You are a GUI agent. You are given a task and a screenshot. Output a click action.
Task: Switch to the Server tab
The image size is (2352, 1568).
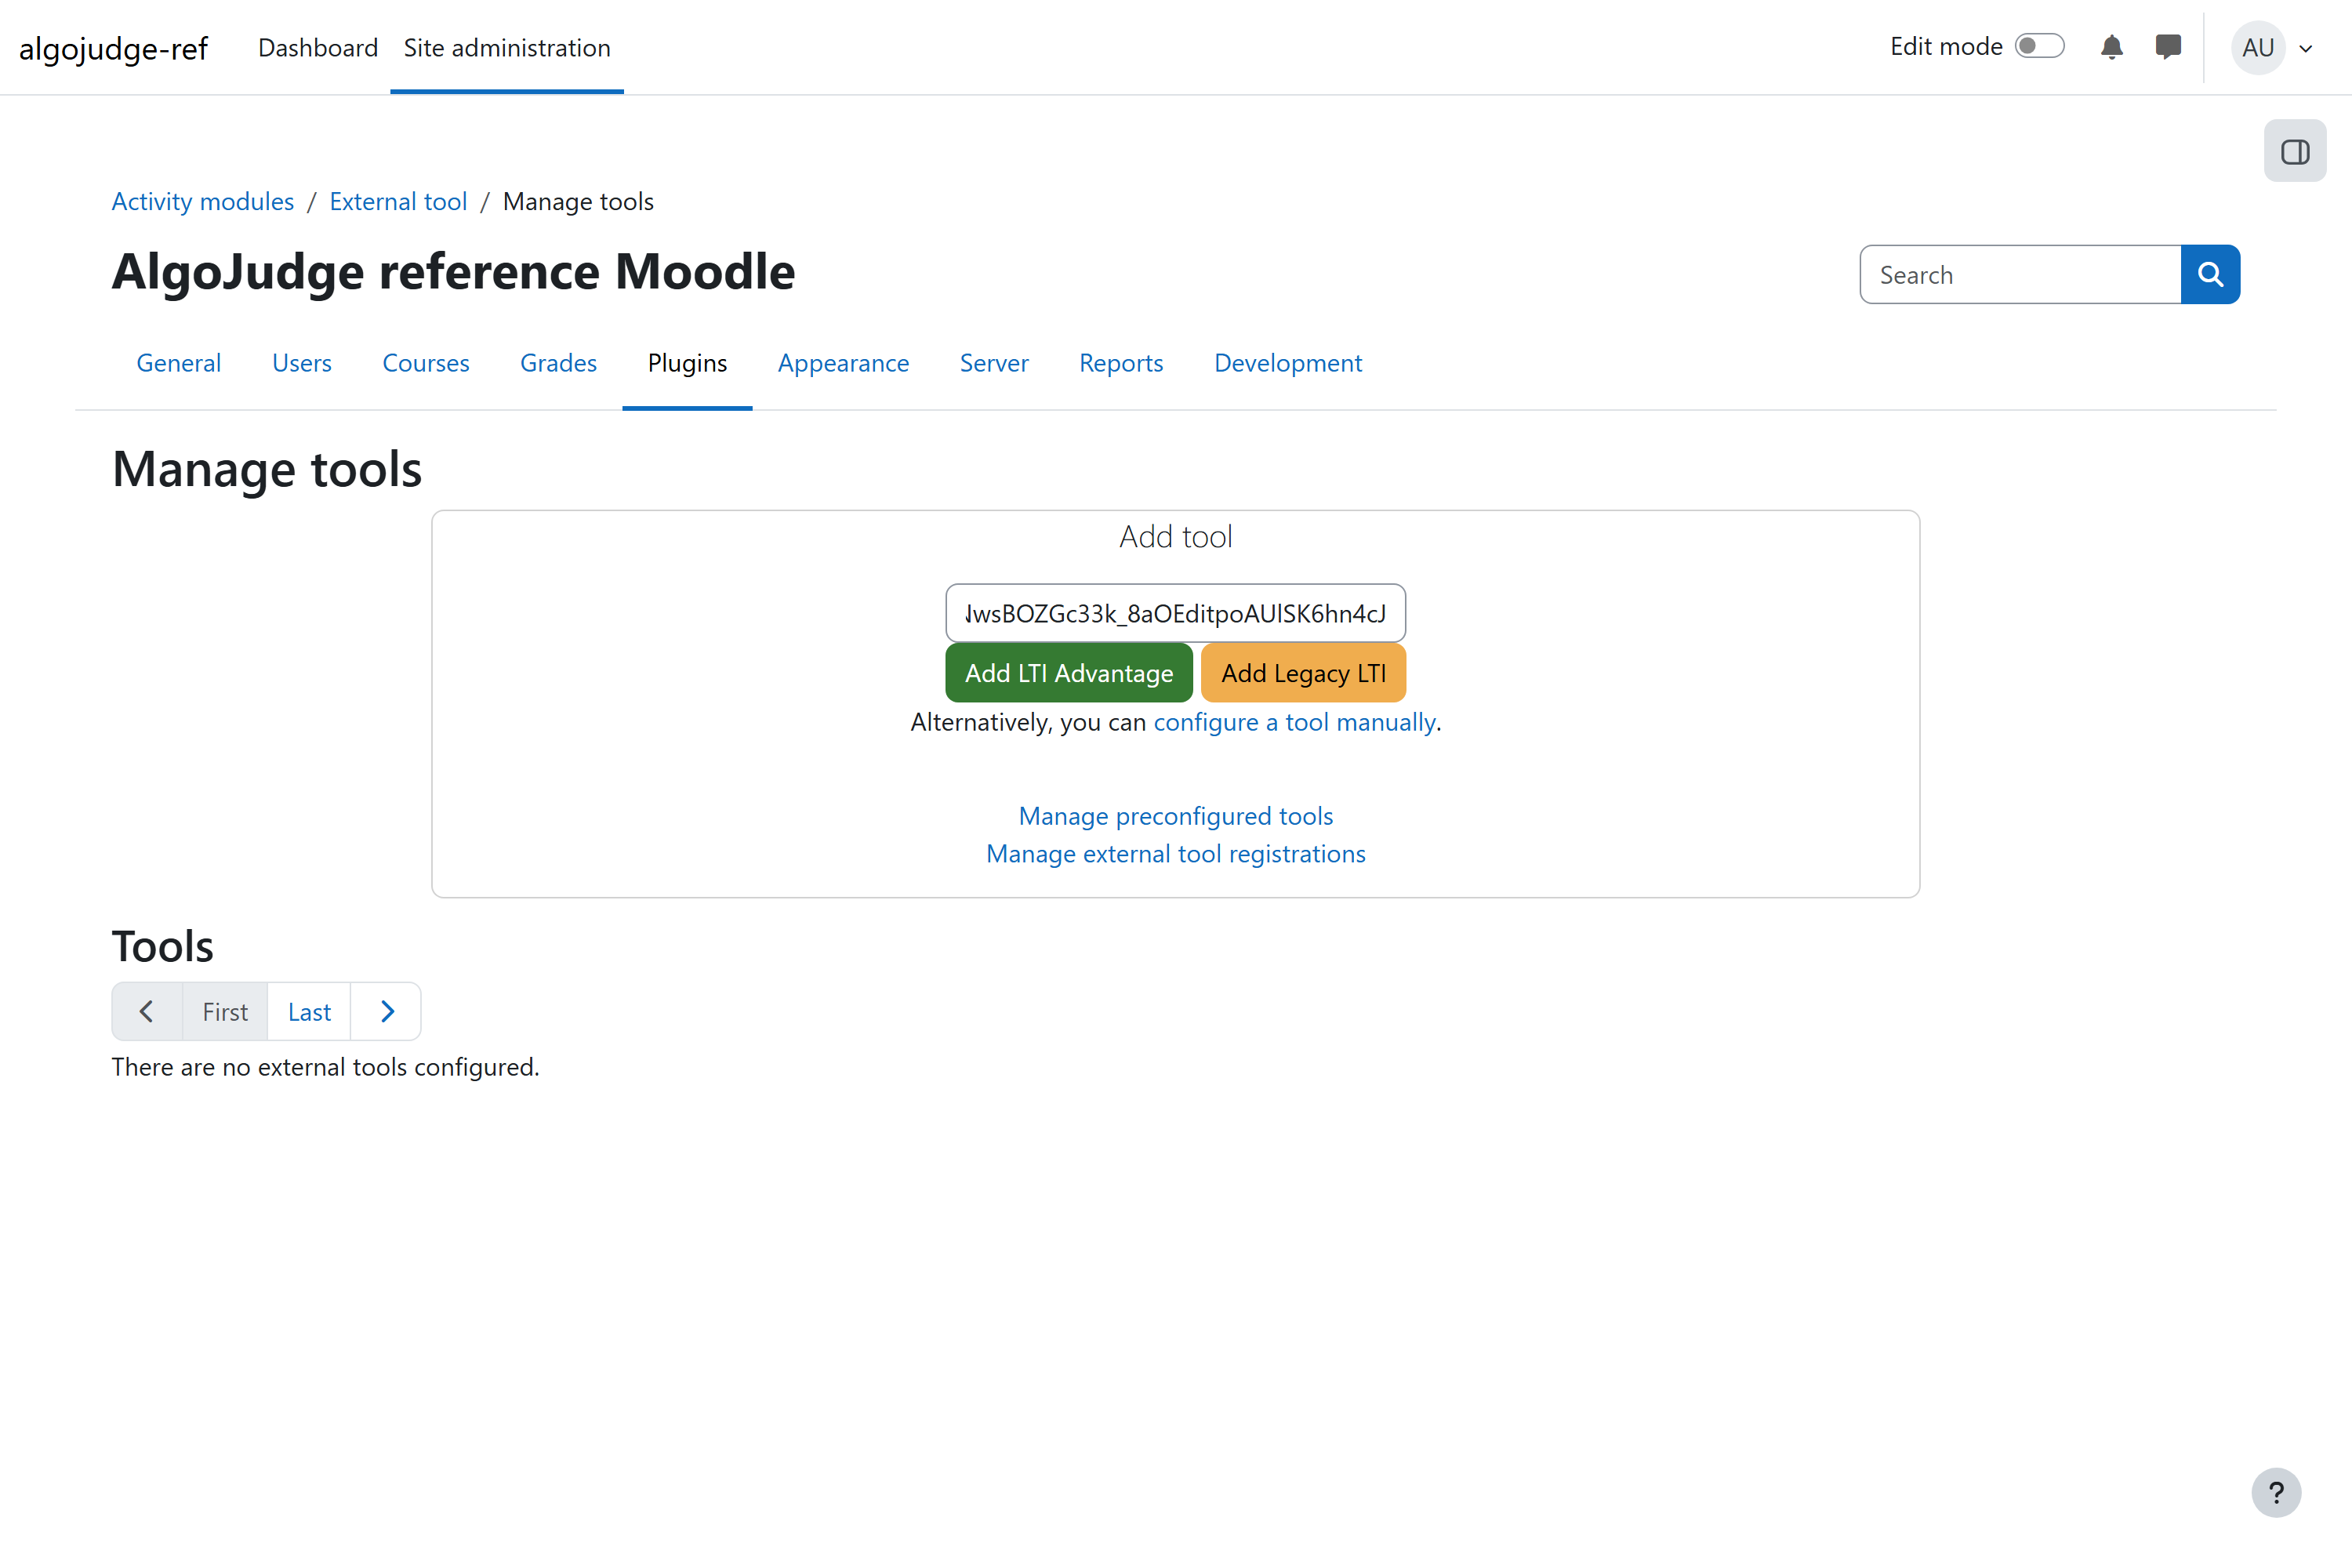click(x=994, y=363)
